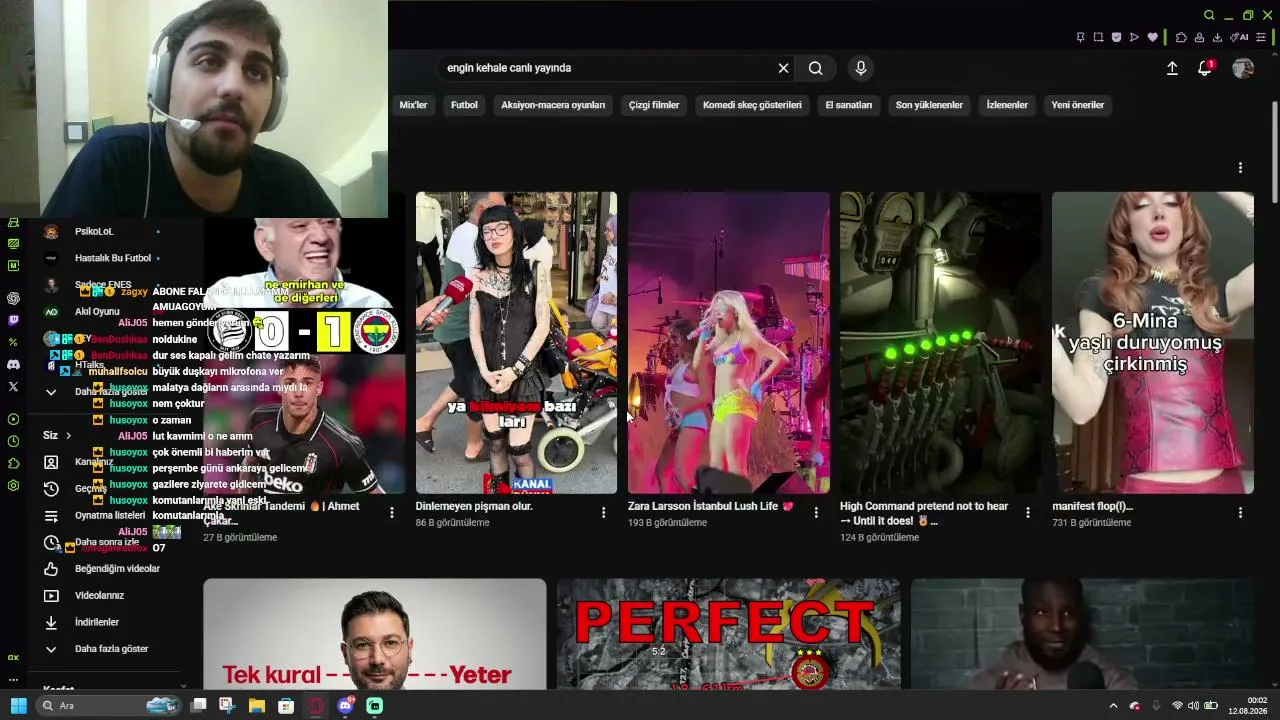The height and width of the screenshot is (720, 1280).
Task: Select the İzlenenler chip
Action: click(x=1007, y=105)
